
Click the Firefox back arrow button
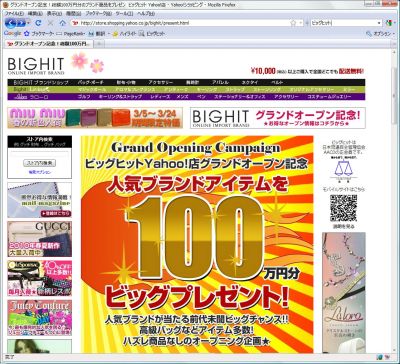click(x=10, y=23)
